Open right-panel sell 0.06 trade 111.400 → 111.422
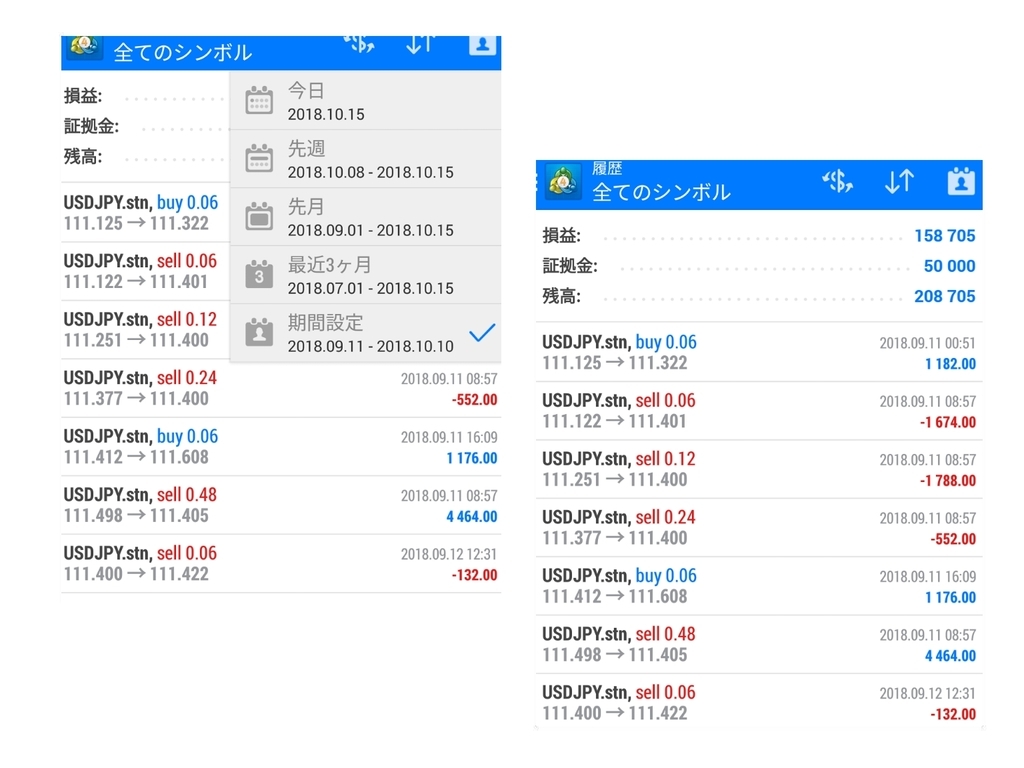 759,703
